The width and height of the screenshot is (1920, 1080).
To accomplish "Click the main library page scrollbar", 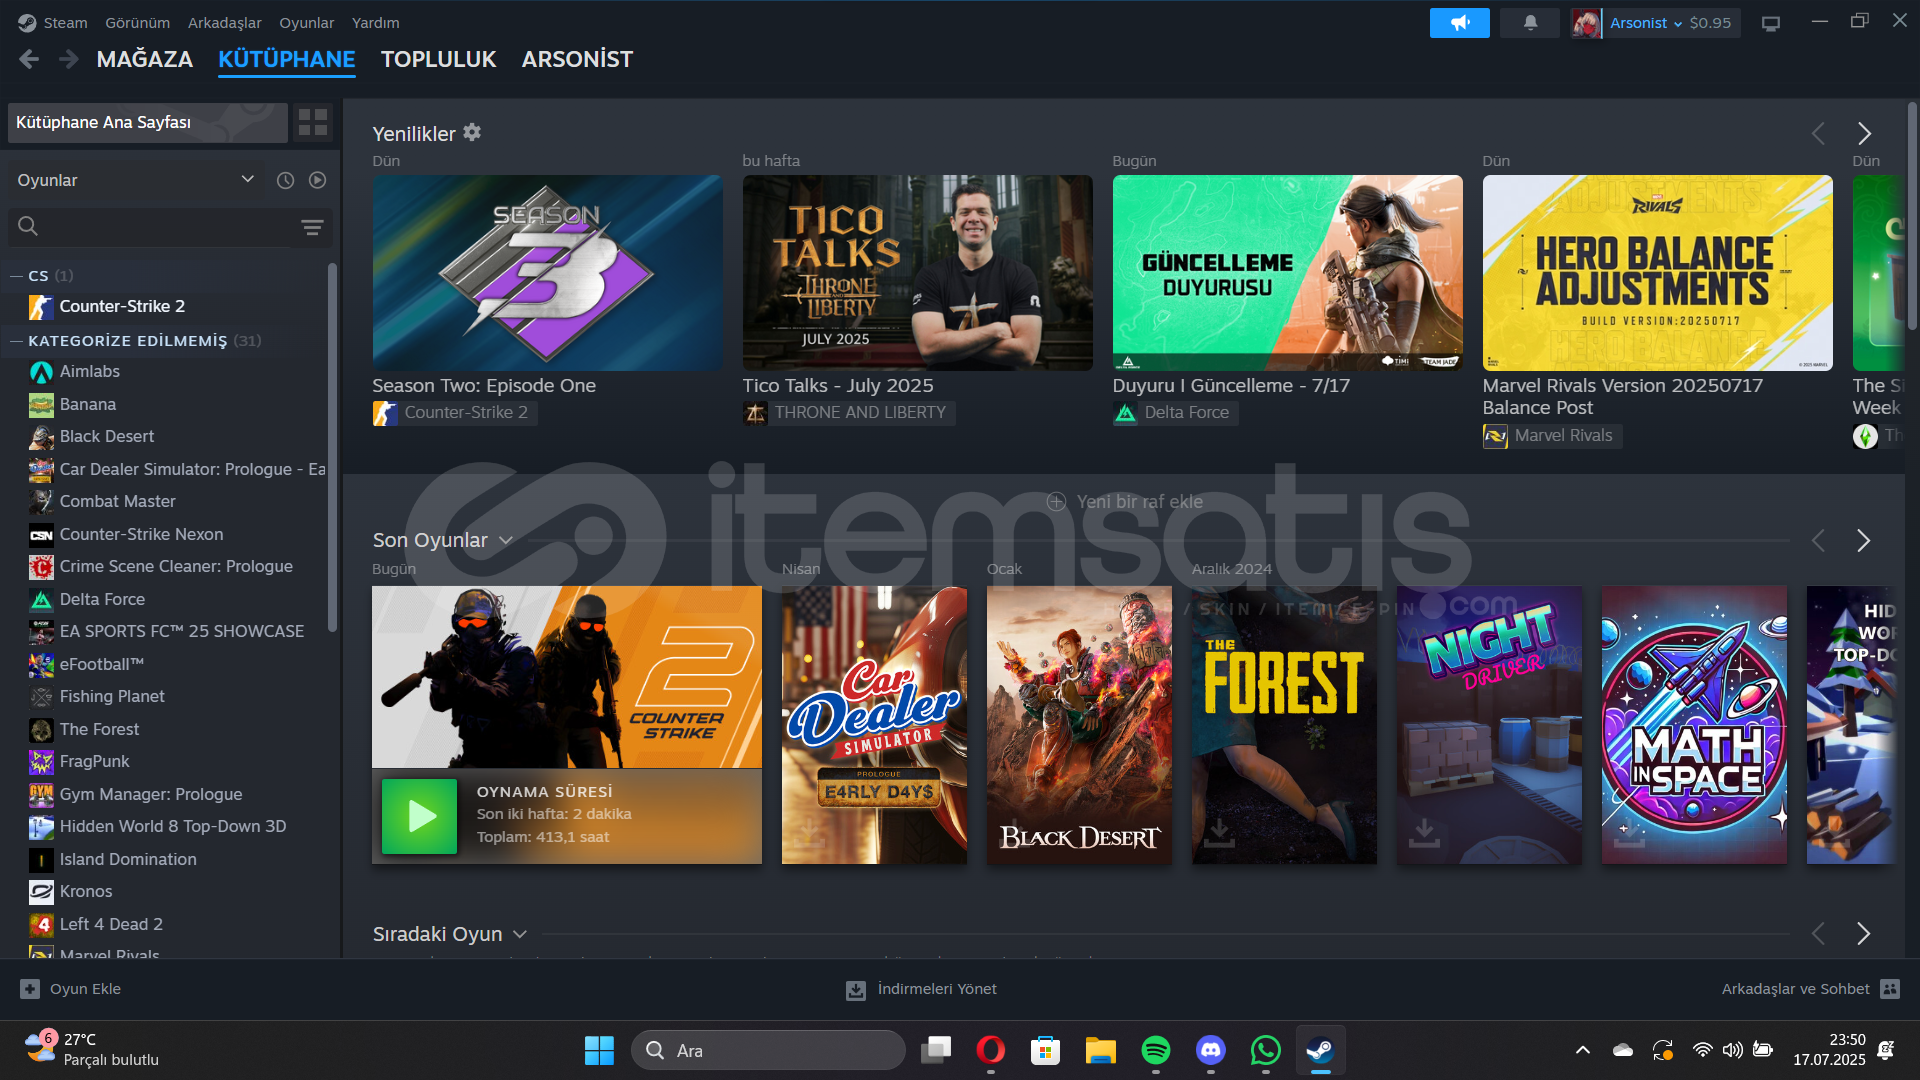I will (x=1912, y=215).
